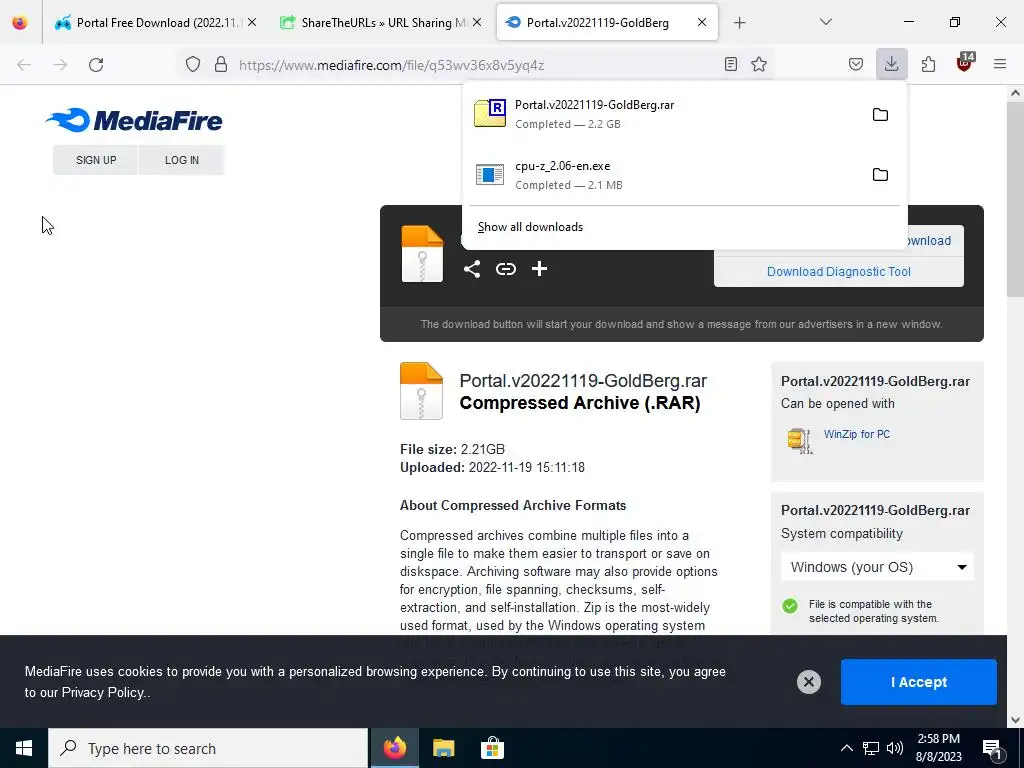Reload the current page
Viewport: 1024px width, 768px height.
click(96, 65)
